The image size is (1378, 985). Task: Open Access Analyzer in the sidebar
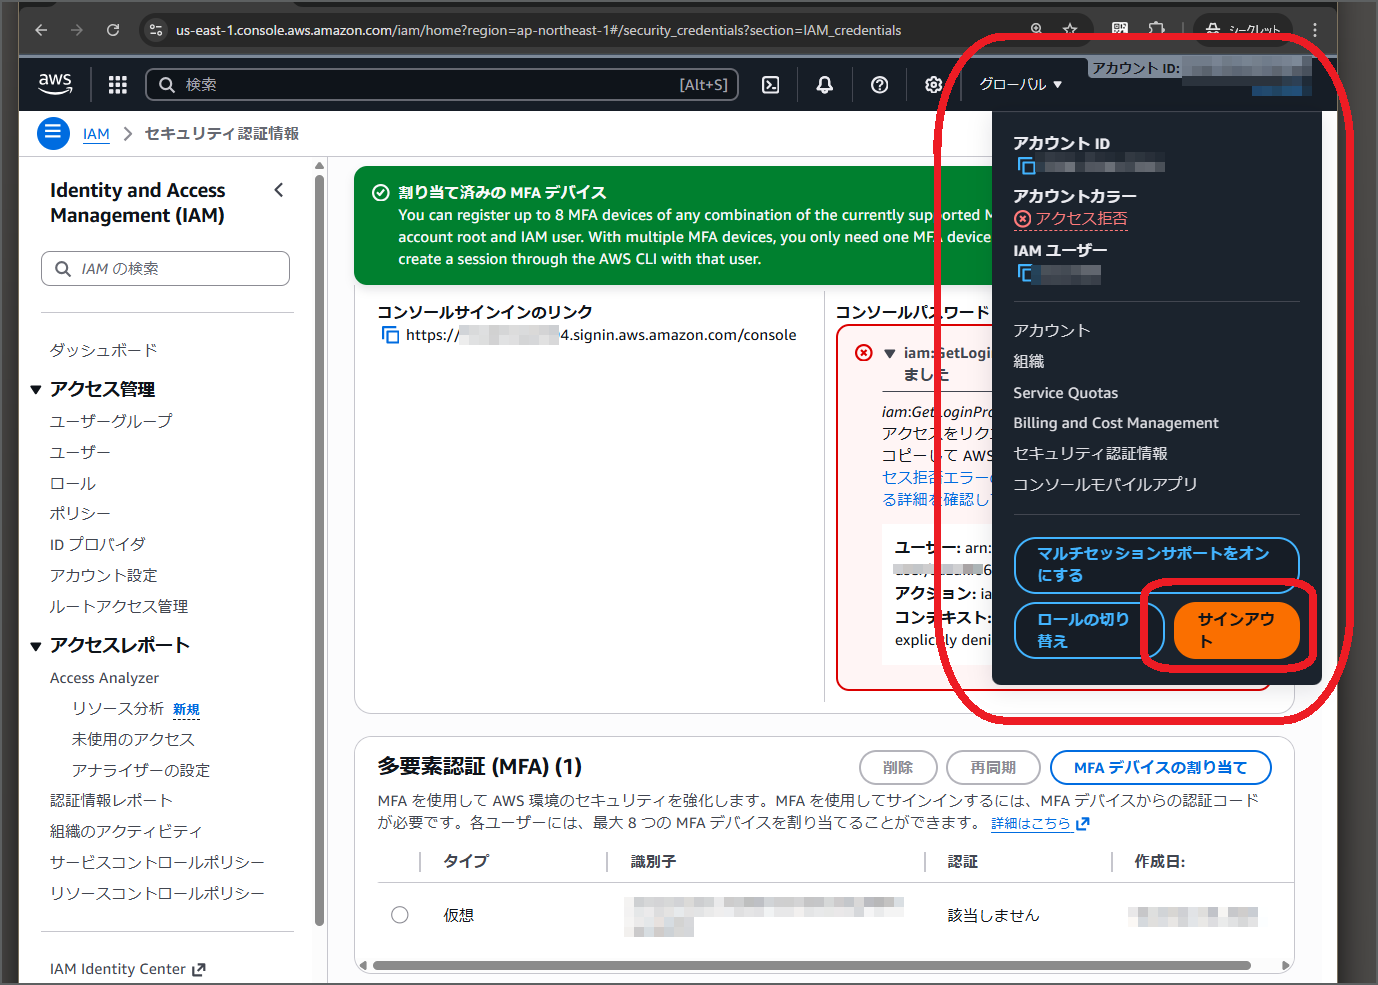click(105, 678)
